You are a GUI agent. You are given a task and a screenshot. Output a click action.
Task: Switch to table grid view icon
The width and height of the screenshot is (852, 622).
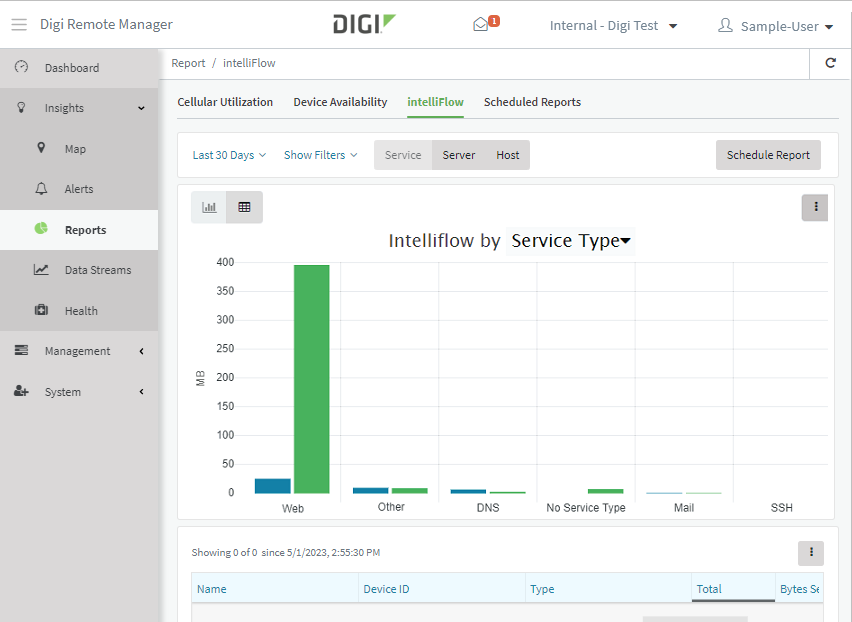click(244, 207)
